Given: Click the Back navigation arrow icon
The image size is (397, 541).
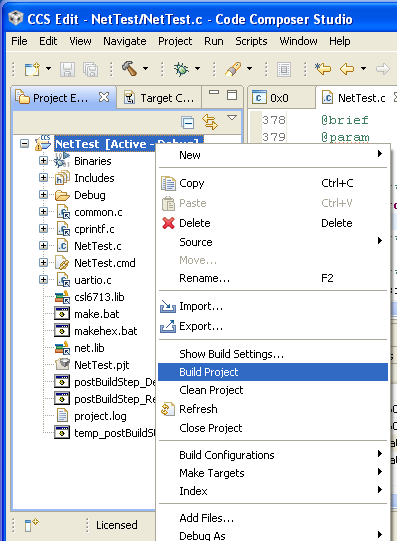Looking at the screenshot, I should [347, 69].
